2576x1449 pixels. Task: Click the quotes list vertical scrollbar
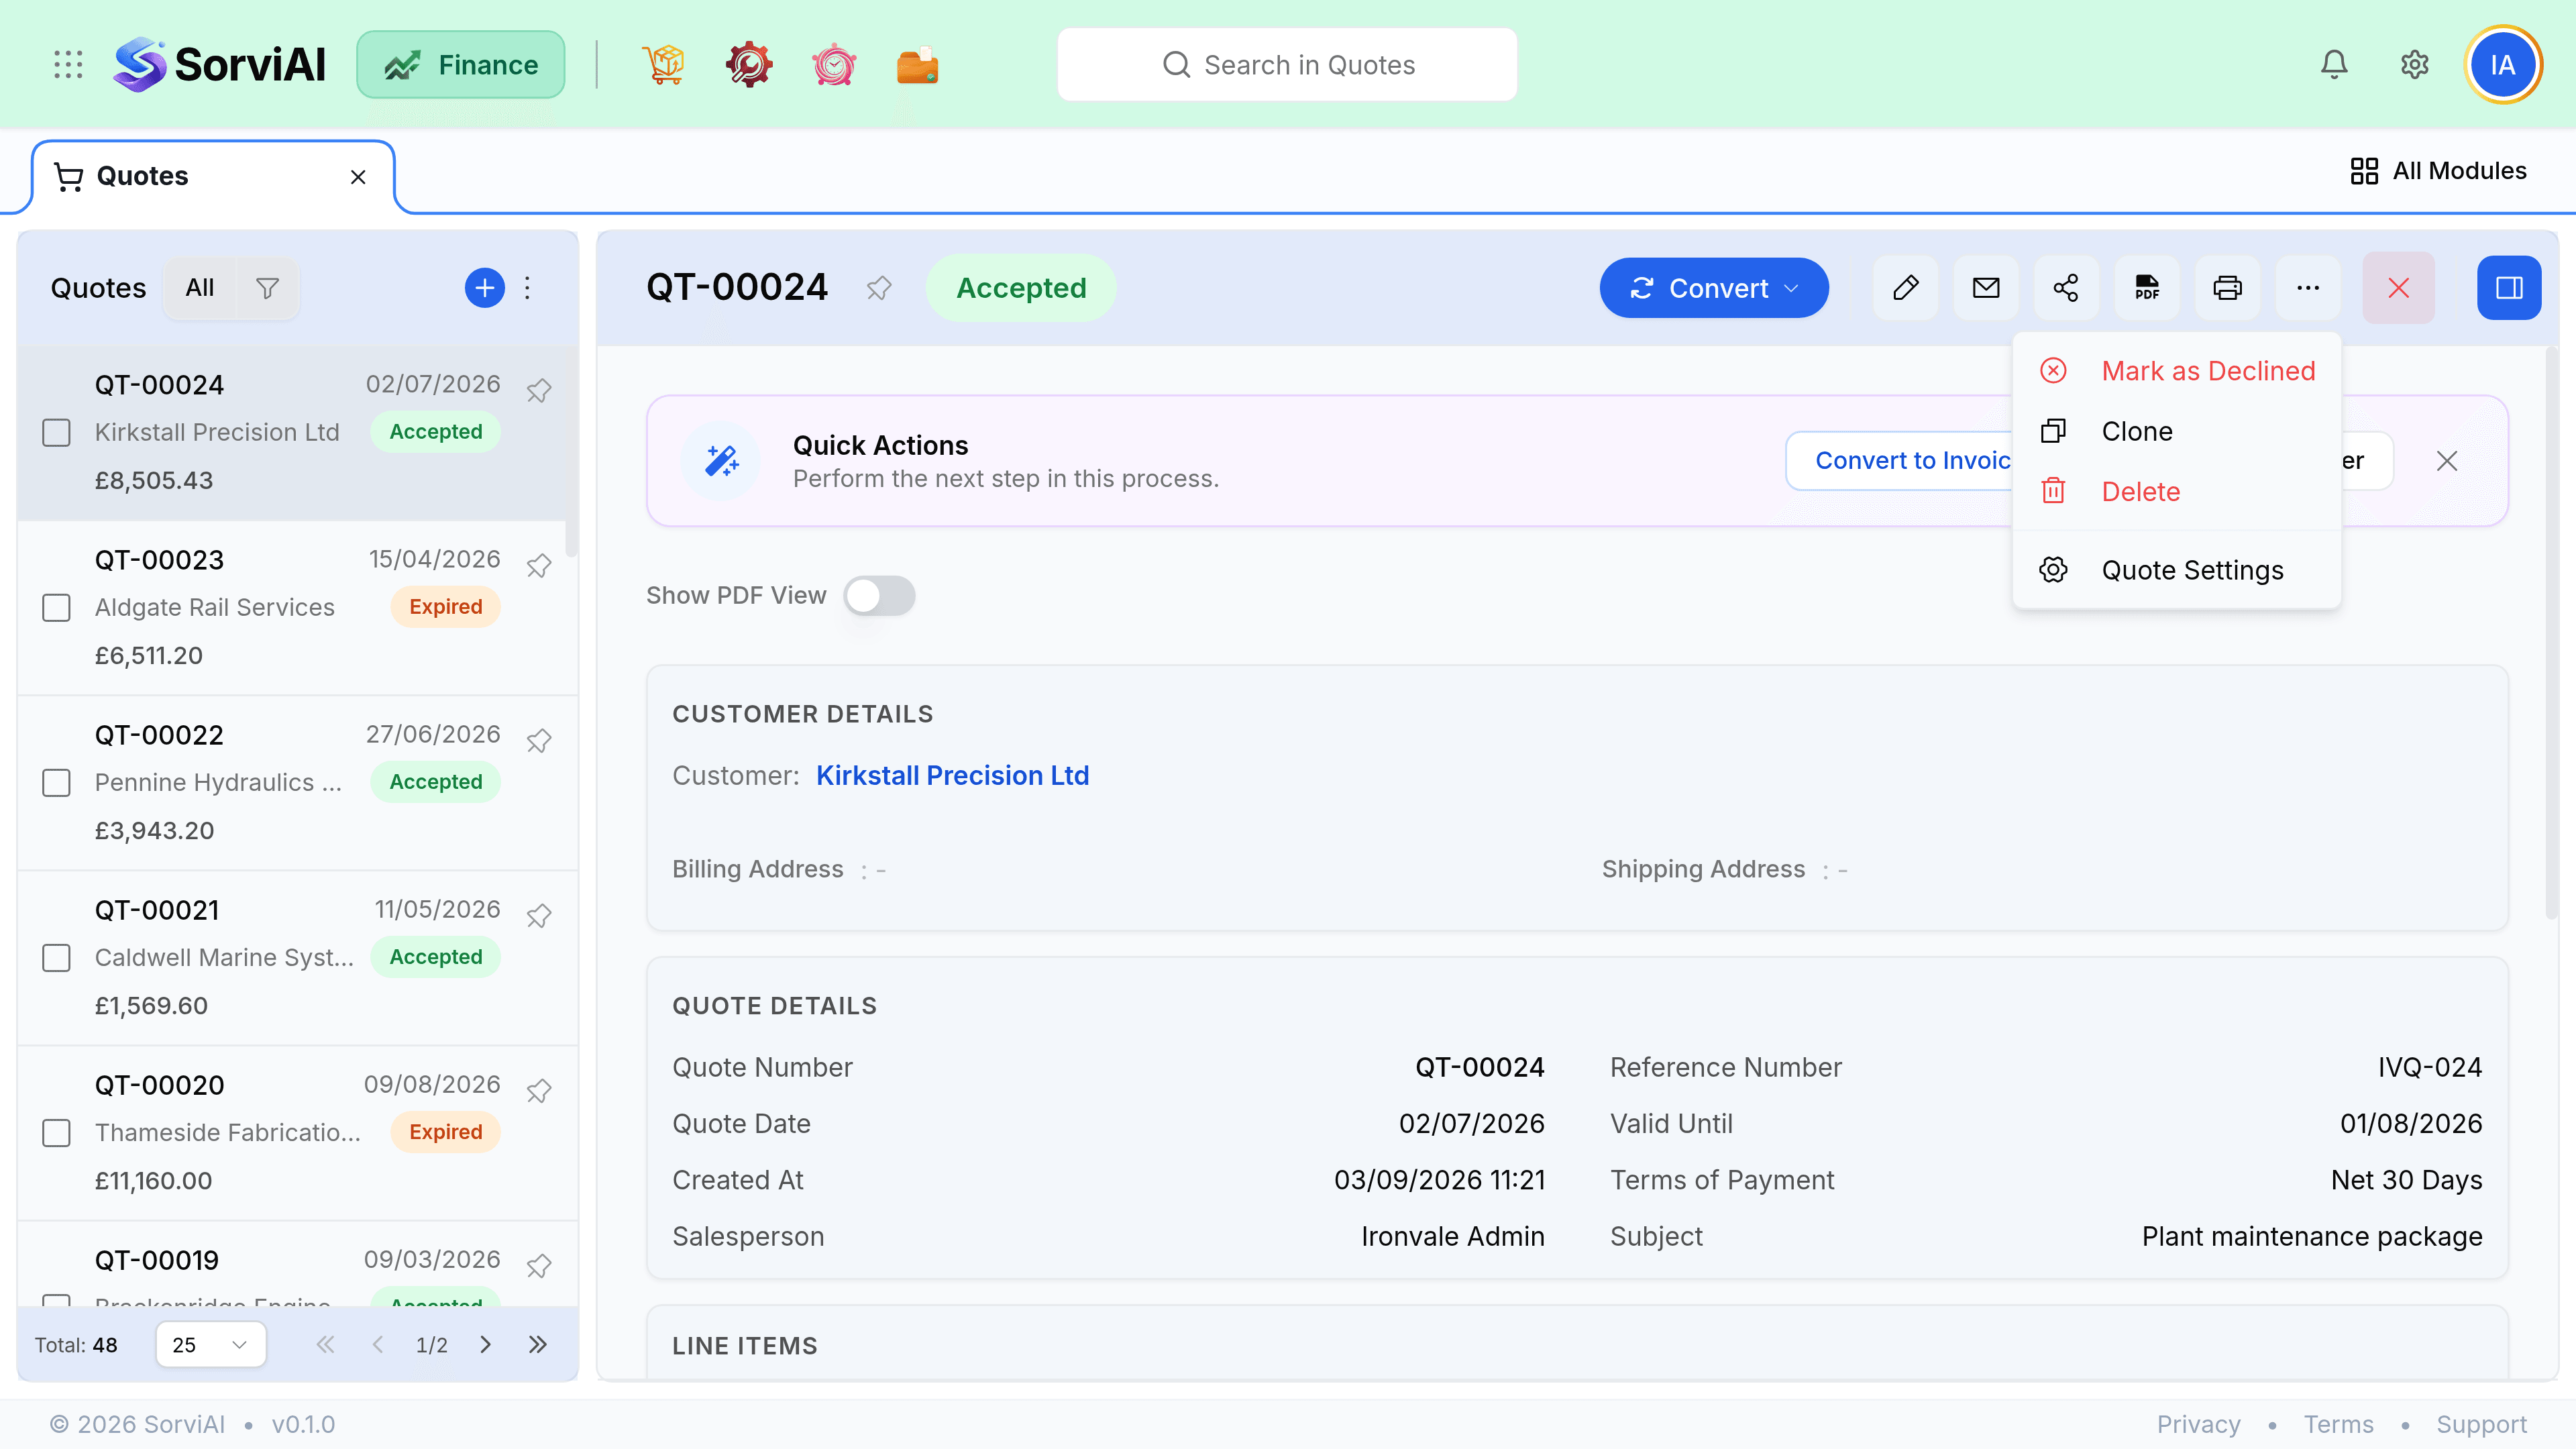[572, 452]
